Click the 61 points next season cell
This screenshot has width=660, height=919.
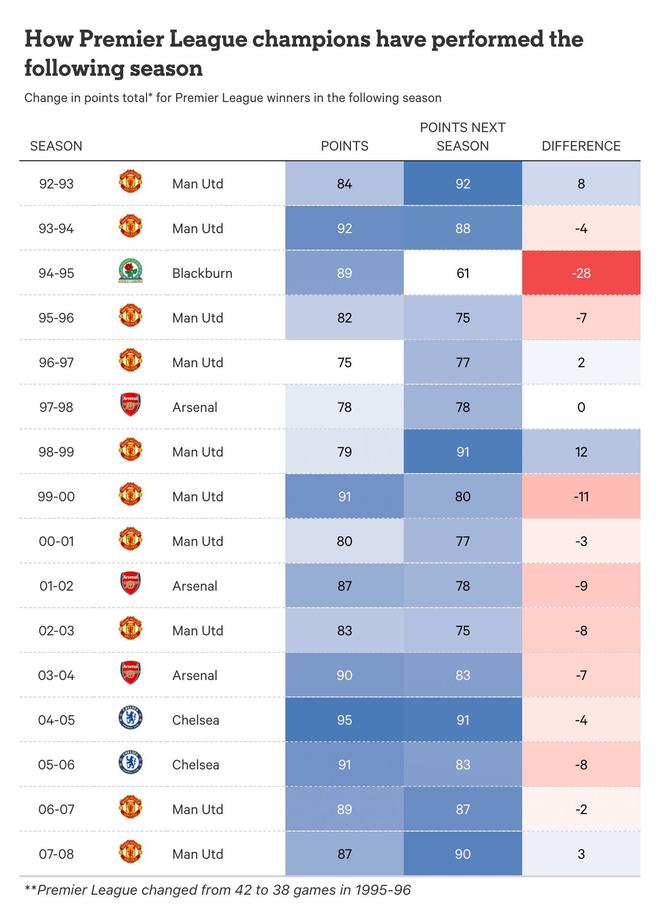(462, 273)
